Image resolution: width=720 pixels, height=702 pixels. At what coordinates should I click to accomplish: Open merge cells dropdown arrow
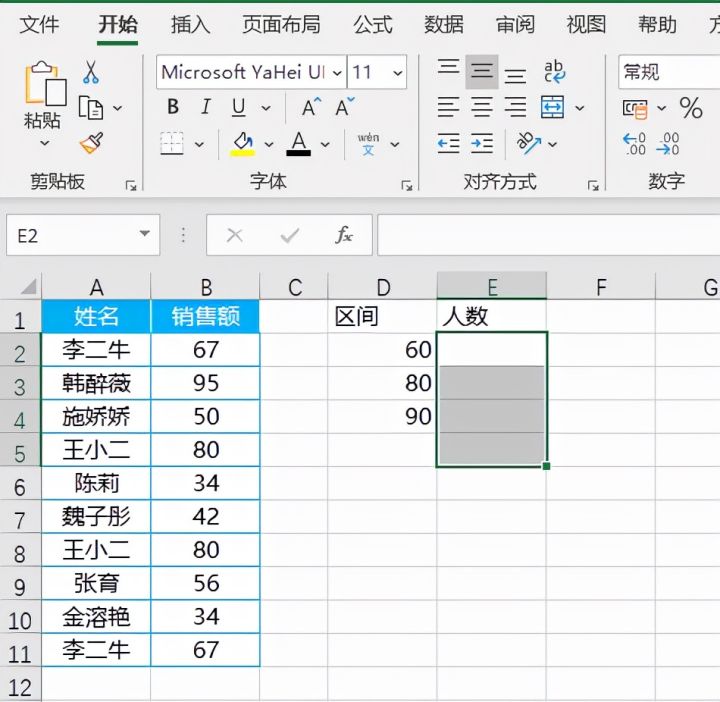(x=580, y=108)
